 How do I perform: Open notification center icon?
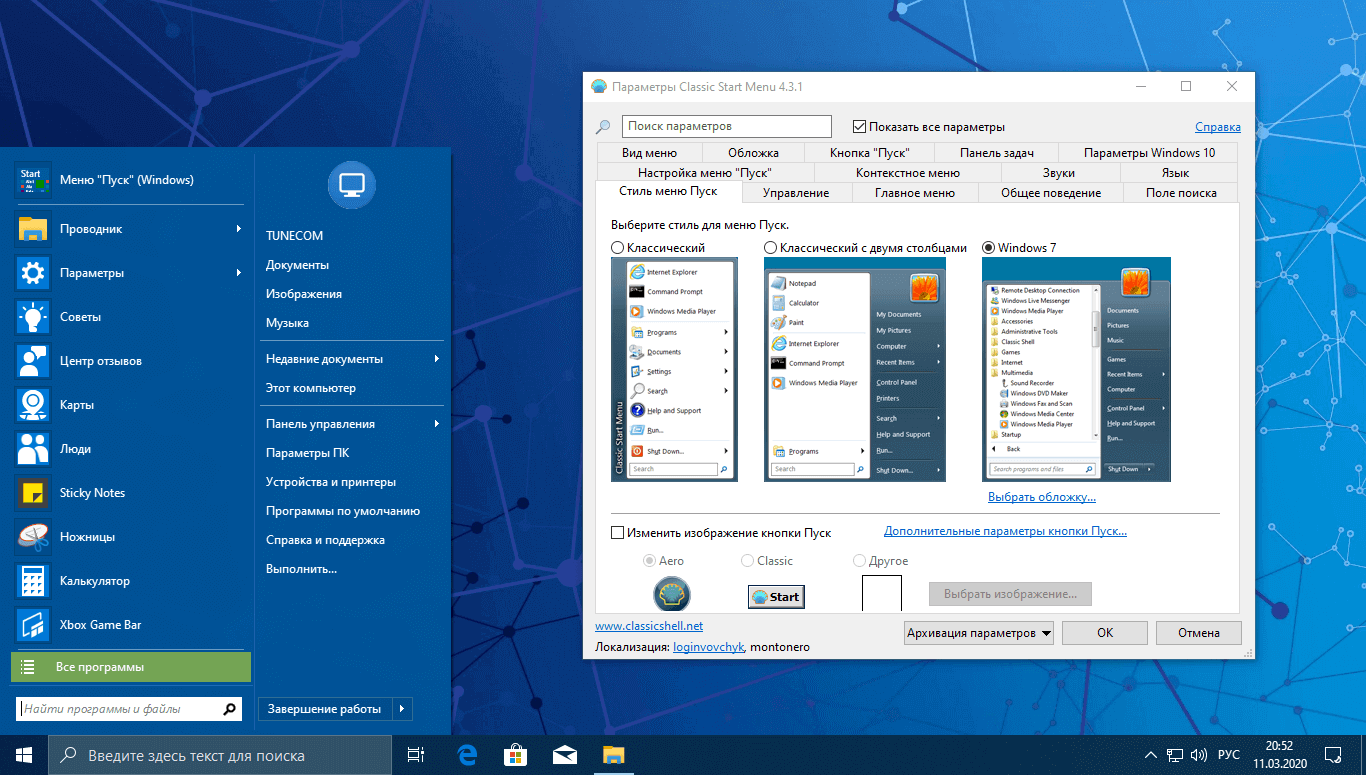tap(1333, 755)
